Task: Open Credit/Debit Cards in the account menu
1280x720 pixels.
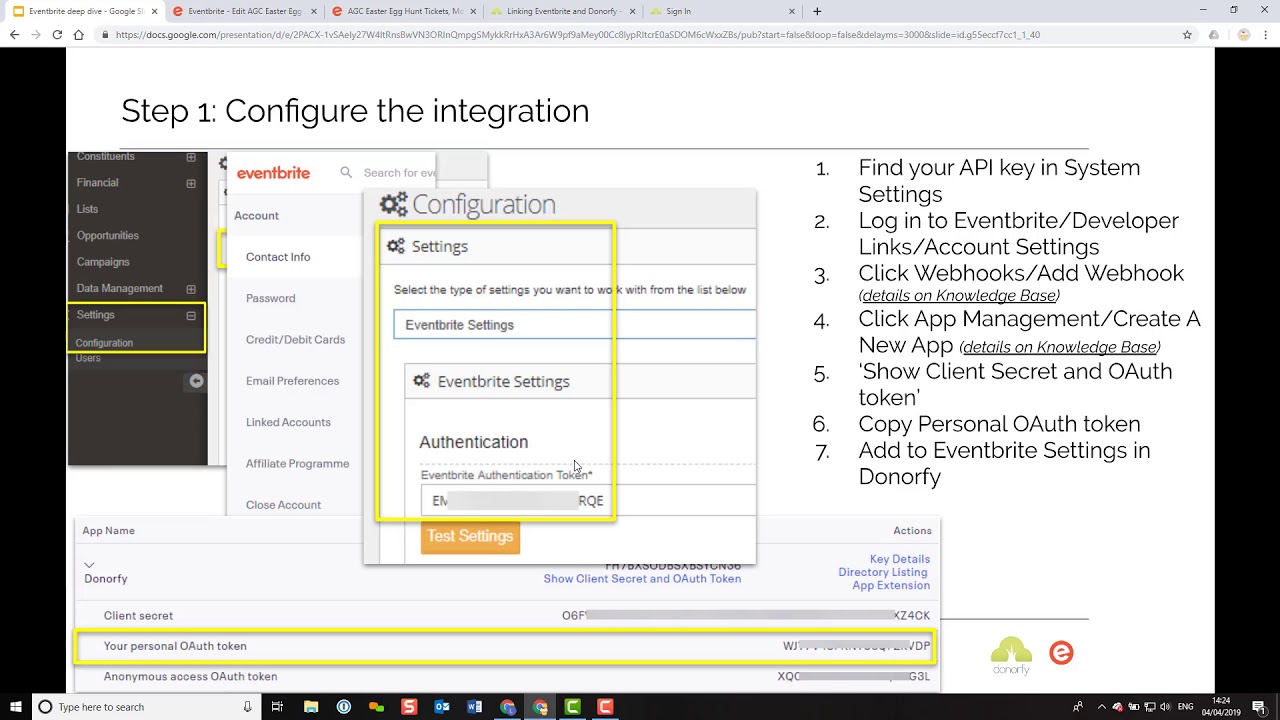Action: click(x=295, y=340)
